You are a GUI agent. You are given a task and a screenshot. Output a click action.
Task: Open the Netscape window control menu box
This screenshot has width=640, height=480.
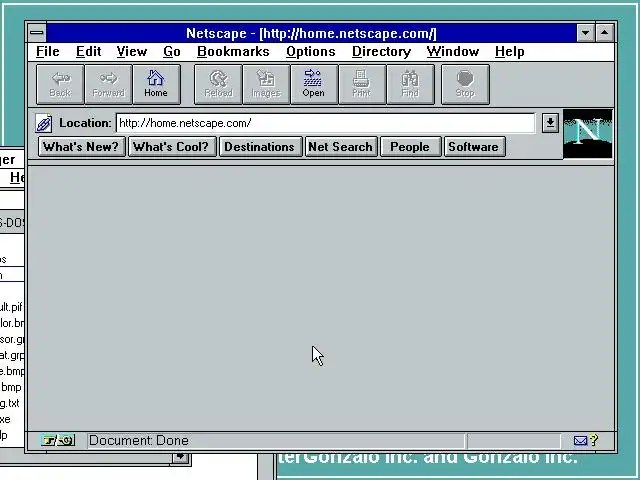click(37, 33)
